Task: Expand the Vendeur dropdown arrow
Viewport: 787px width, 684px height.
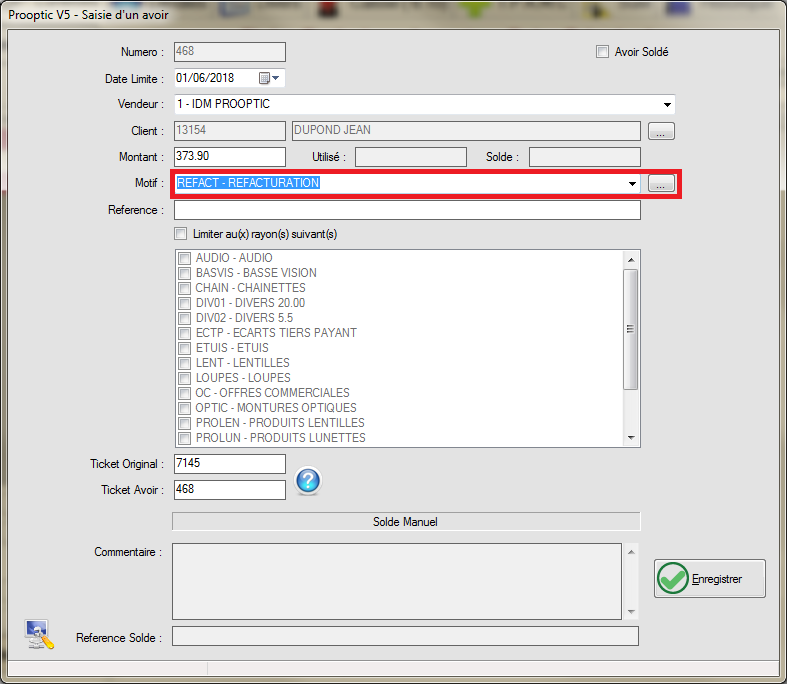Action: (667, 104)
